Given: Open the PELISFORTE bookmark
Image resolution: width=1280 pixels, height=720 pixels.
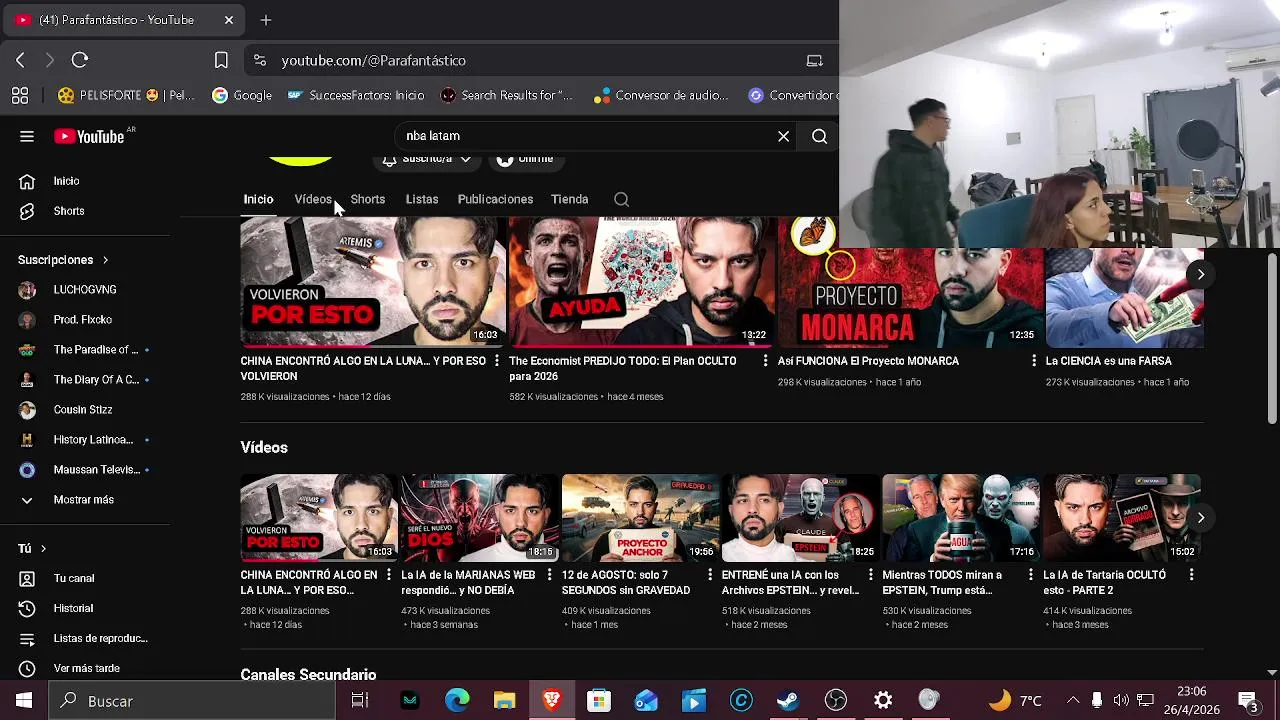Looking at the screenshot, I should (126, 96).
